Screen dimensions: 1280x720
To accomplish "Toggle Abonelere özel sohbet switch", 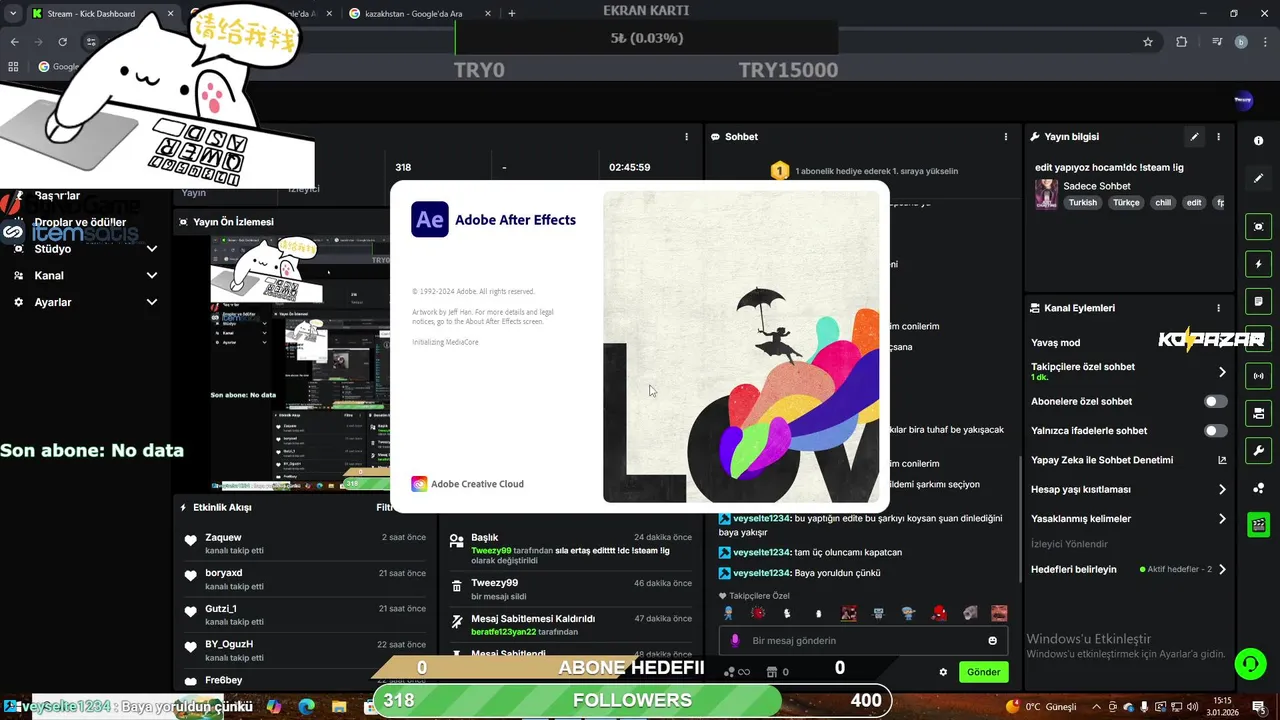I will [x=1215, y=401].
